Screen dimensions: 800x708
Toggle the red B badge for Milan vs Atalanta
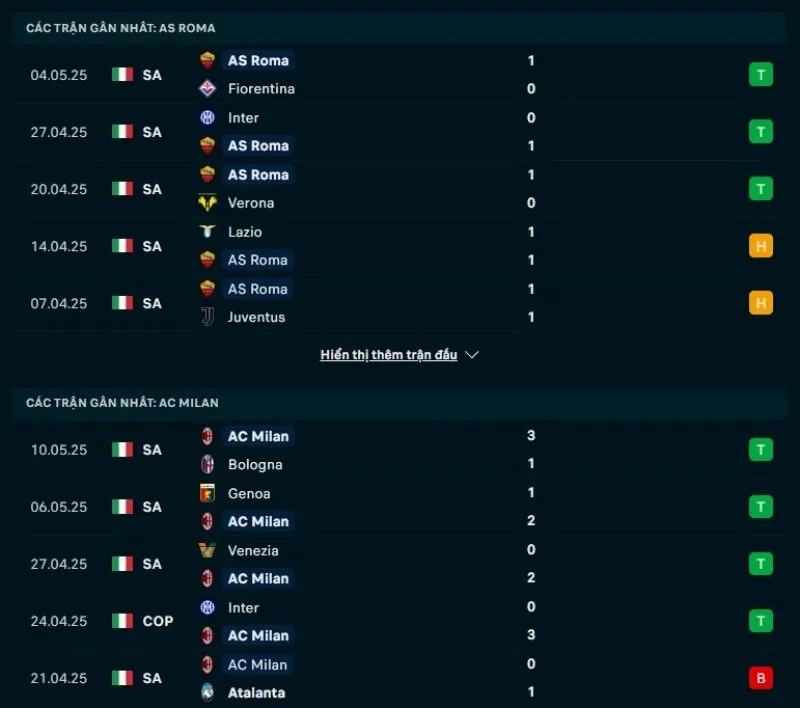click(761, 677)
